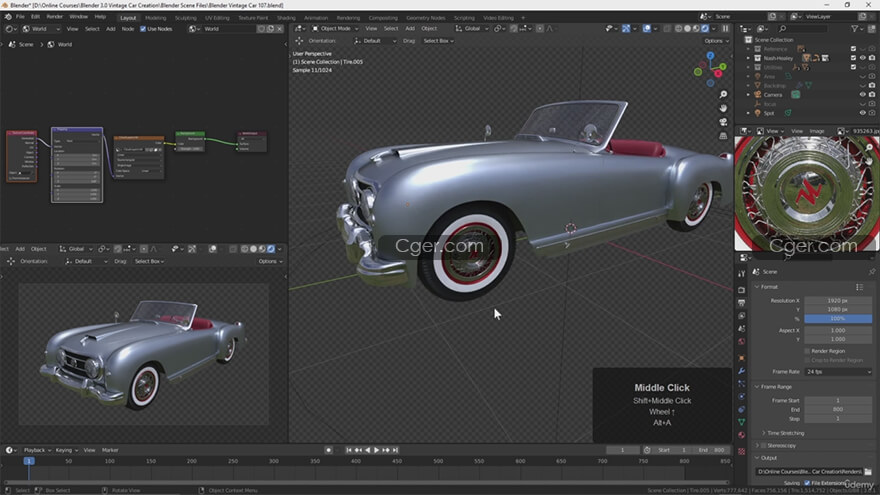The width and height of the screenshot is (880, 495).
Task: Open Select Box dropdown in main viewport
Action: click(x=438, y=41)
